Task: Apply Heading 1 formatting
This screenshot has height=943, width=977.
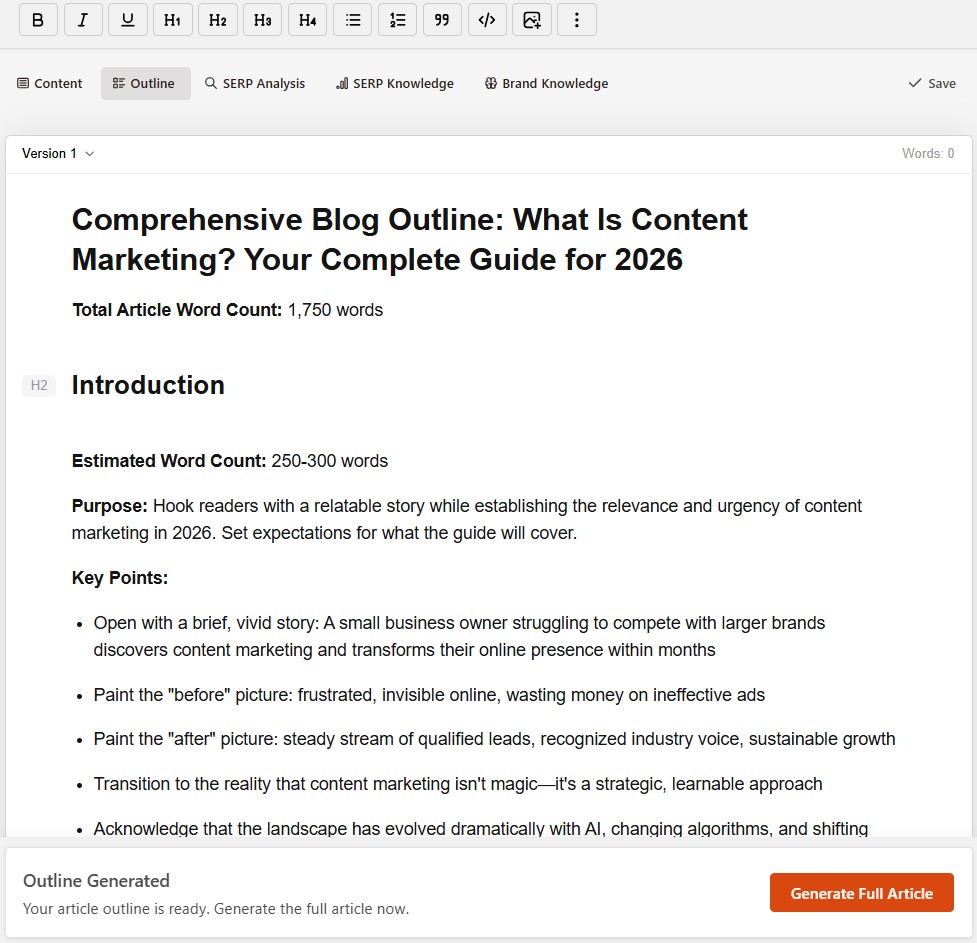Action: coord(172,19)
